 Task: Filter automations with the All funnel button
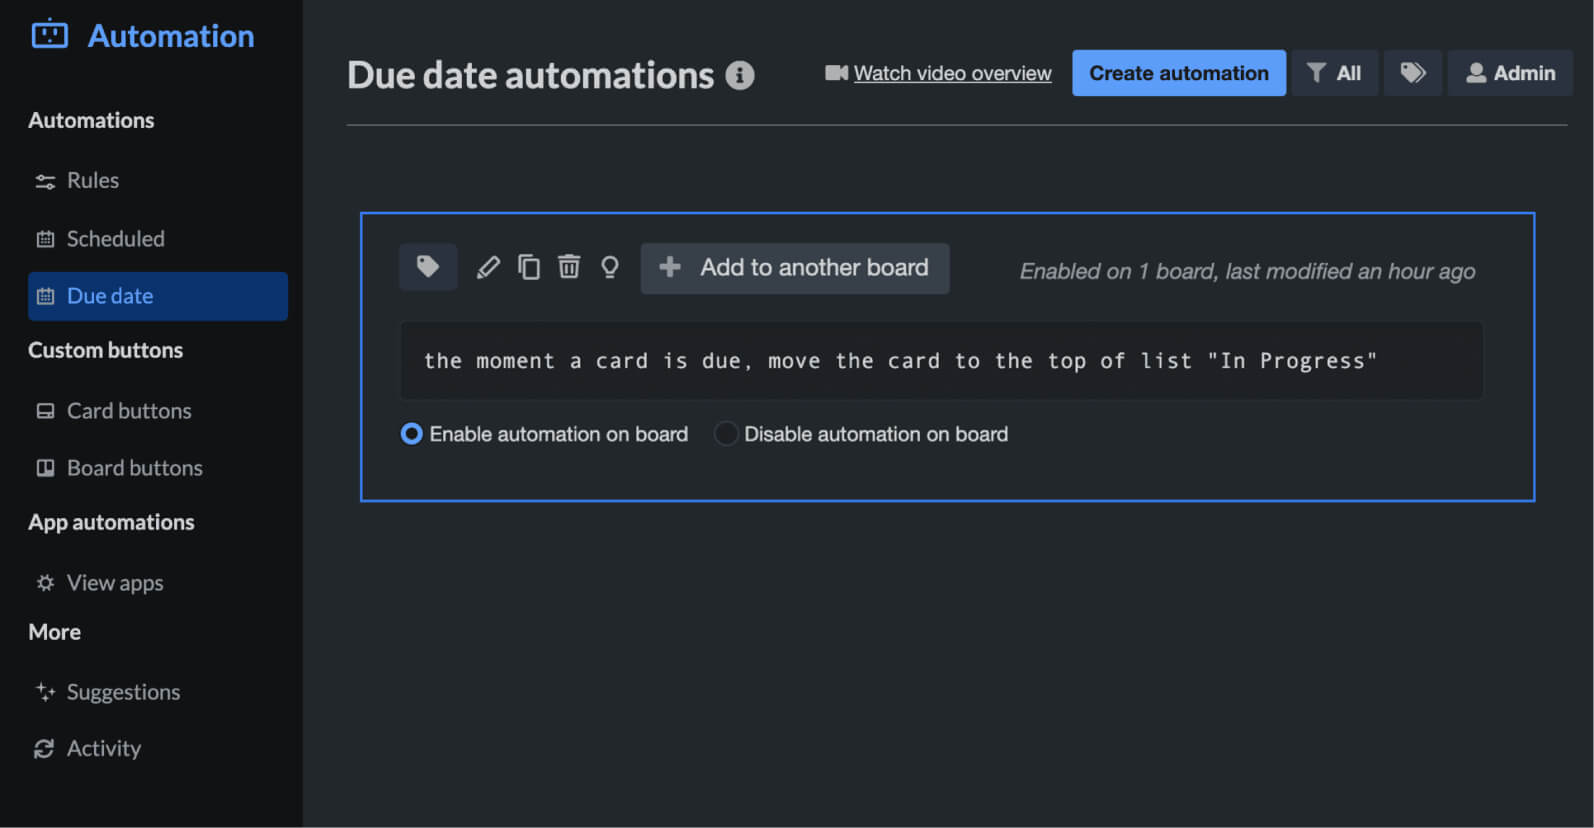click(x=1334, y=73)
